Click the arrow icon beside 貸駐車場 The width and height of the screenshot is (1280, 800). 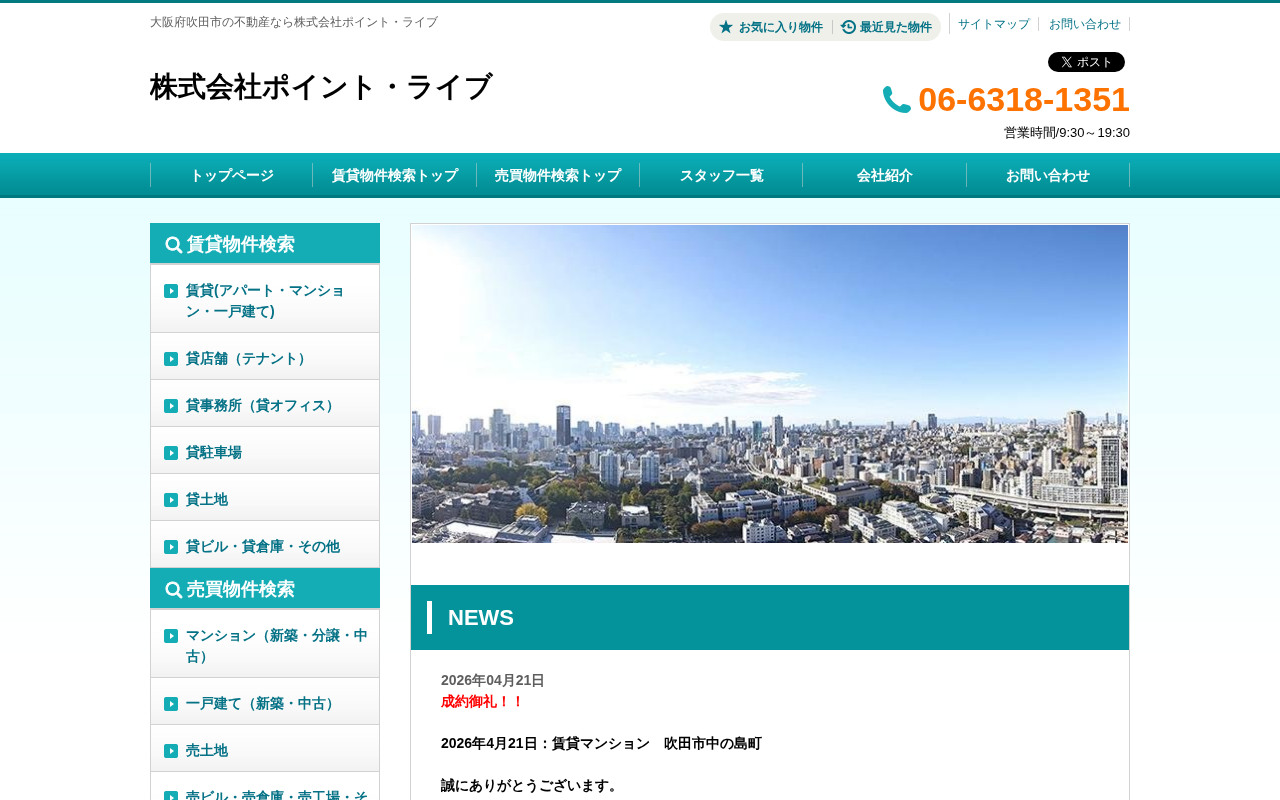(171, 453)
